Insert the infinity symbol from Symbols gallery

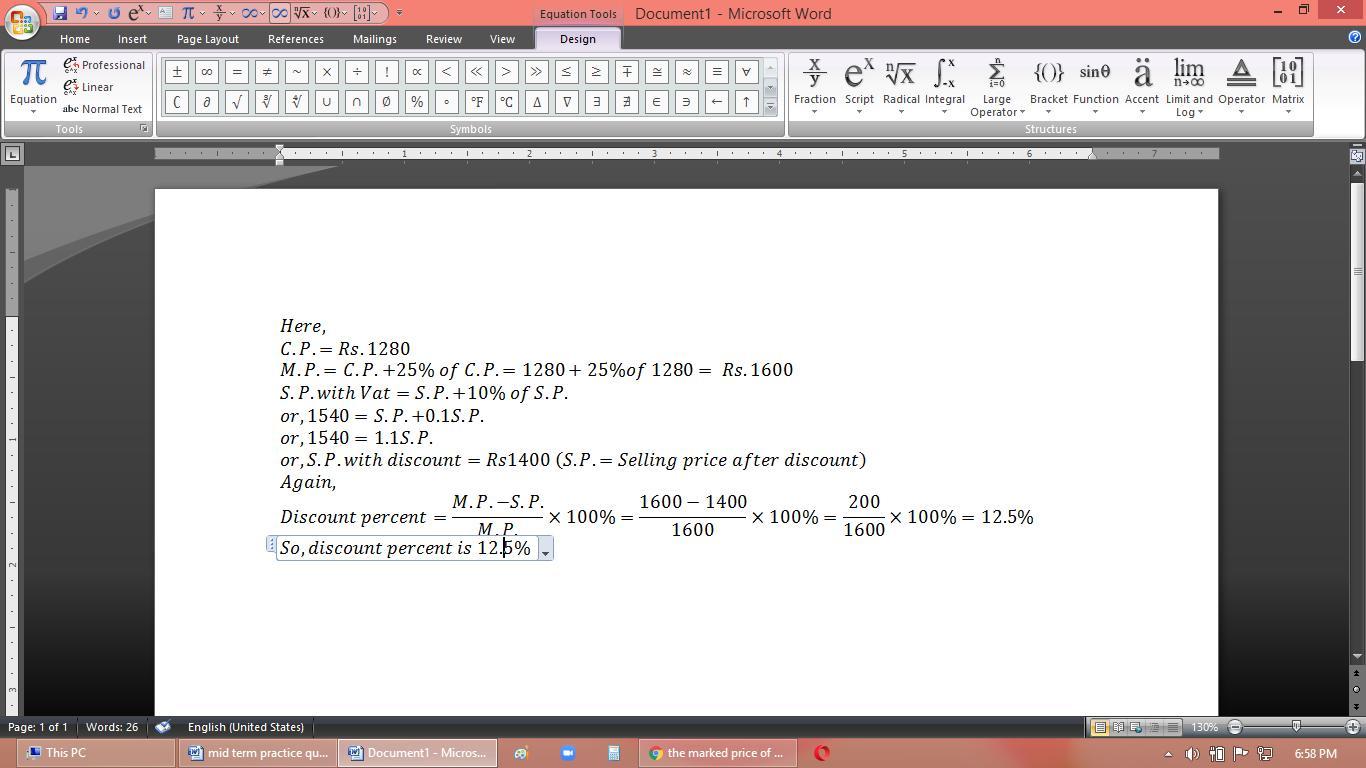207,72
